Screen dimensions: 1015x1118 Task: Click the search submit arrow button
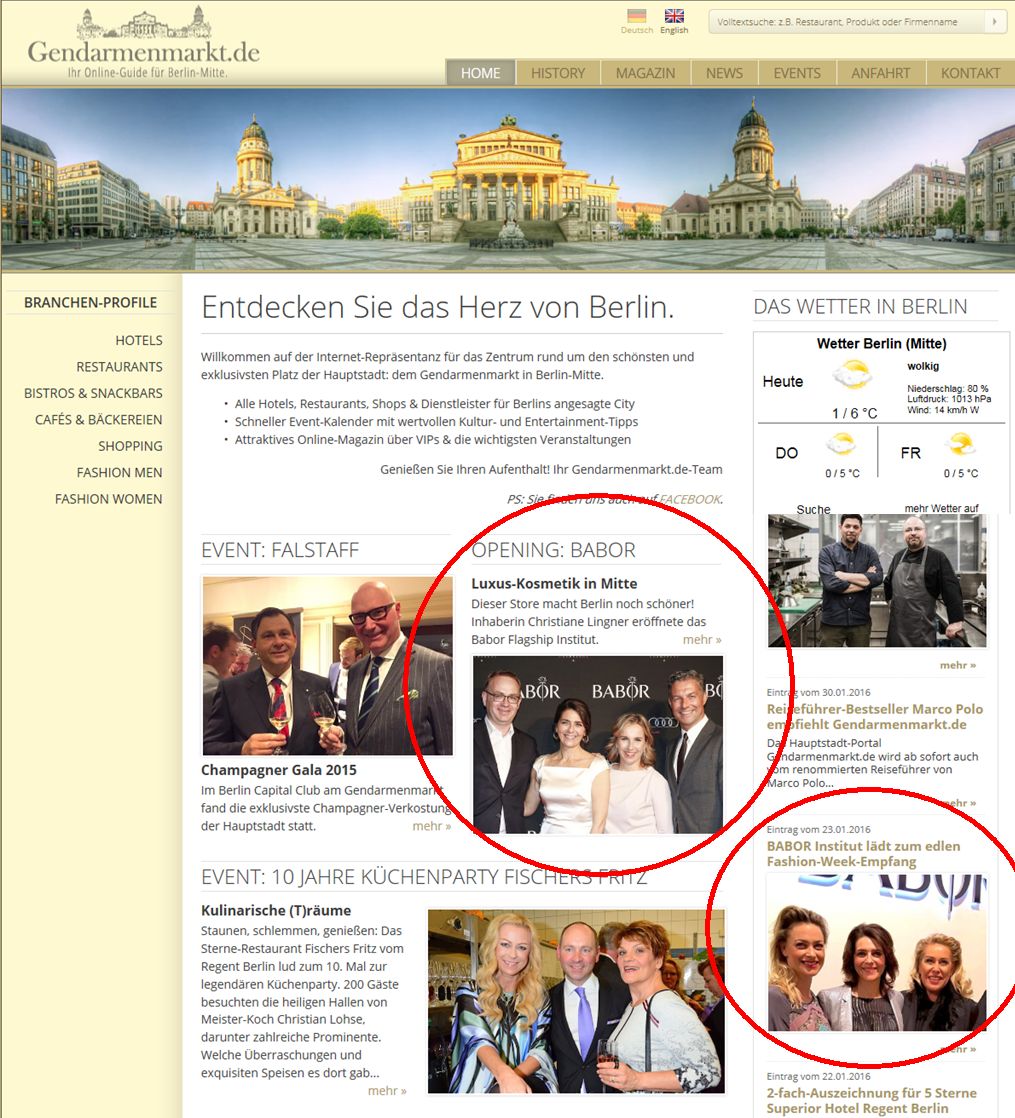point(994,21)
